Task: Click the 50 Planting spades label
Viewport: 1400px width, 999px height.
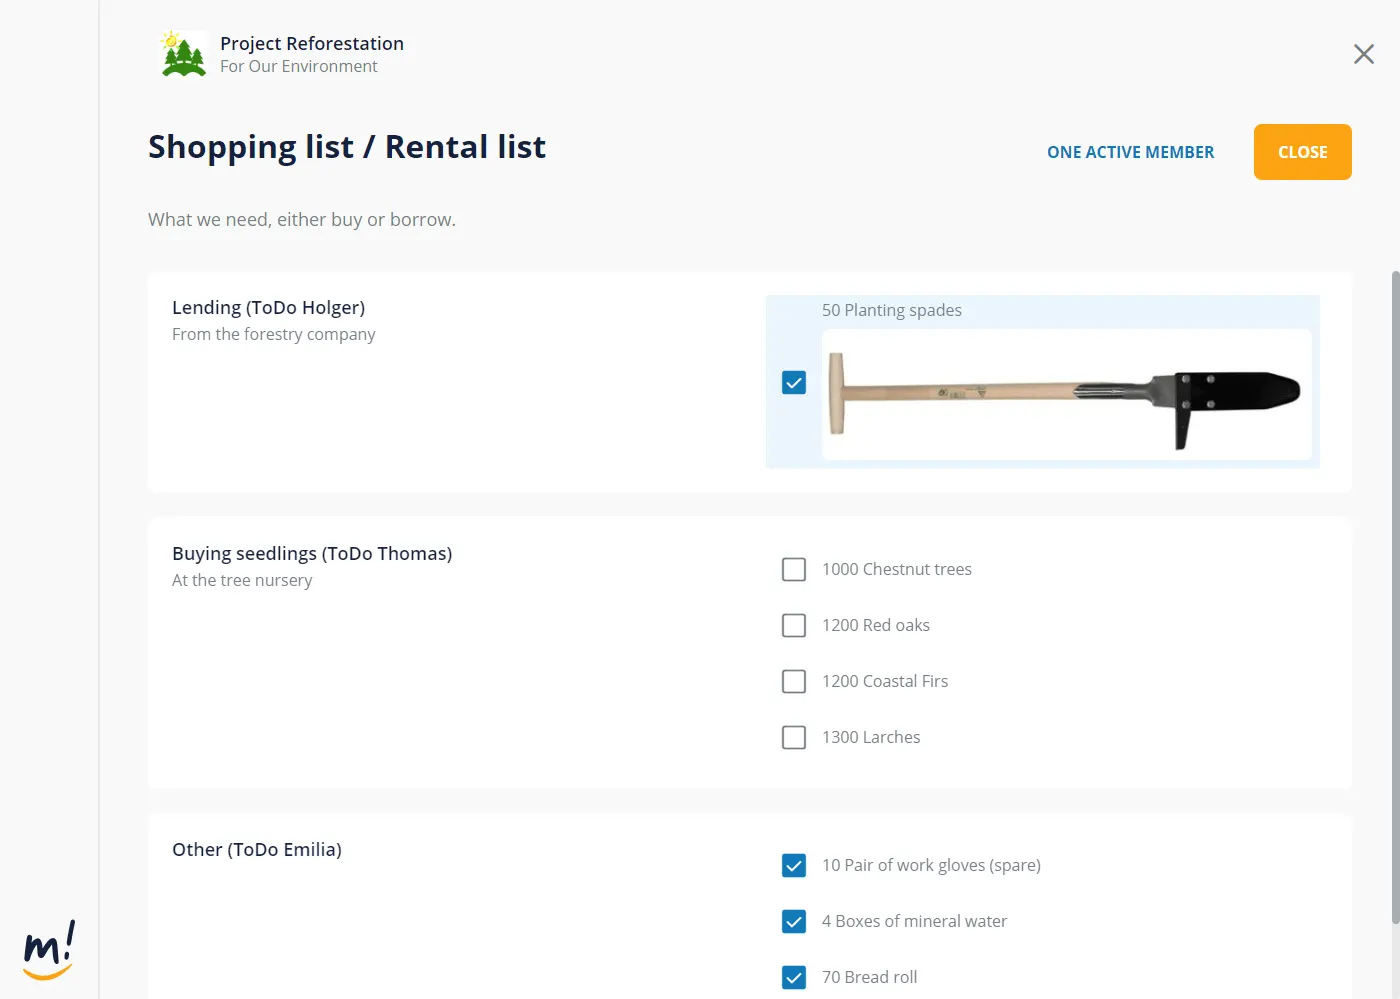Action: pyautogui.click(x=892, y=310)
